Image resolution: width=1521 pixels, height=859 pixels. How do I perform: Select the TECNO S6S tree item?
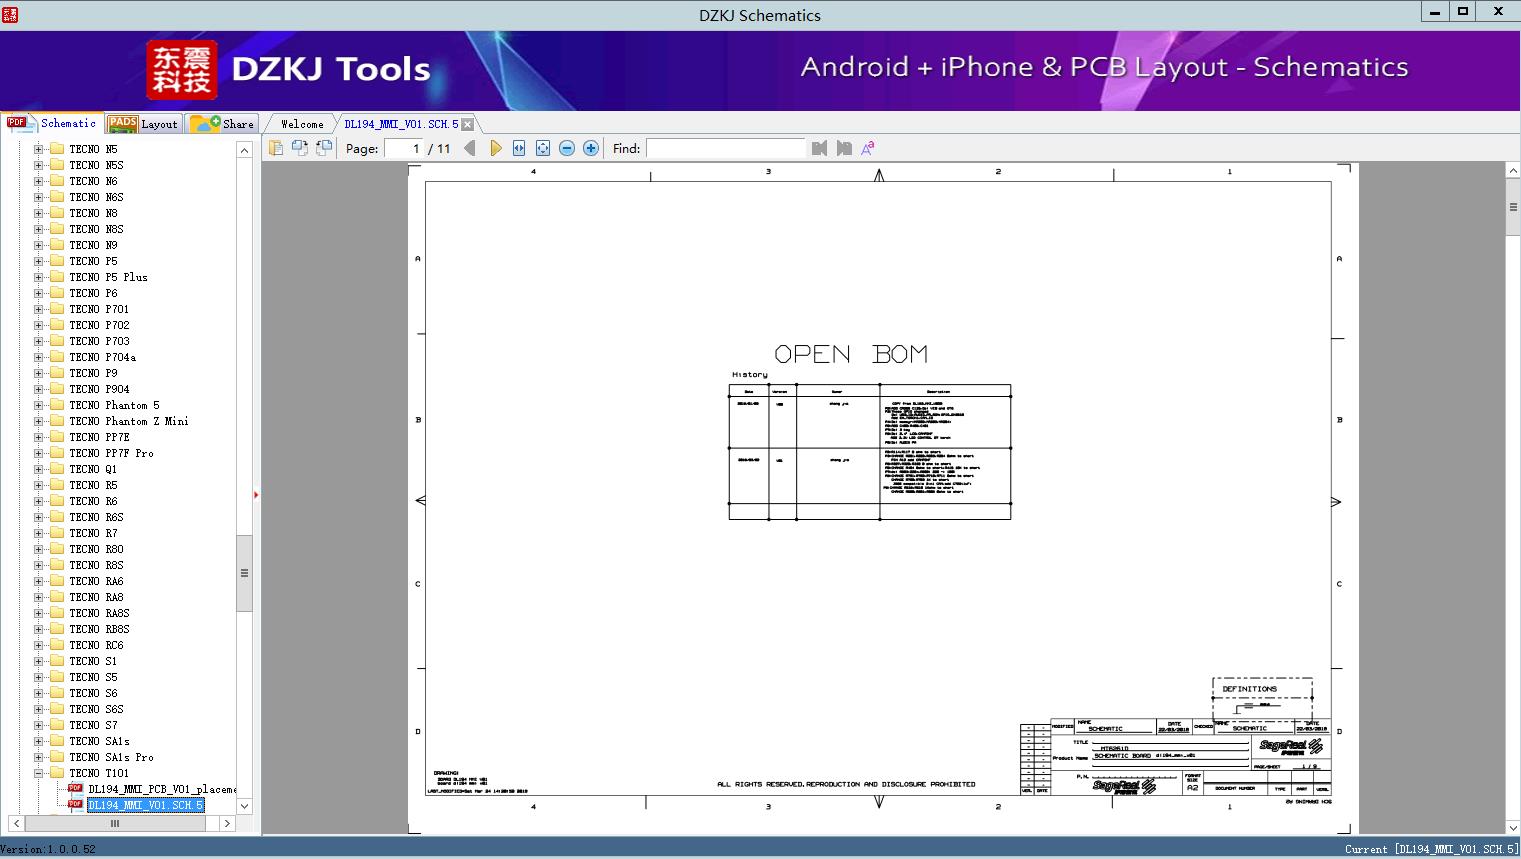point(96,709)
